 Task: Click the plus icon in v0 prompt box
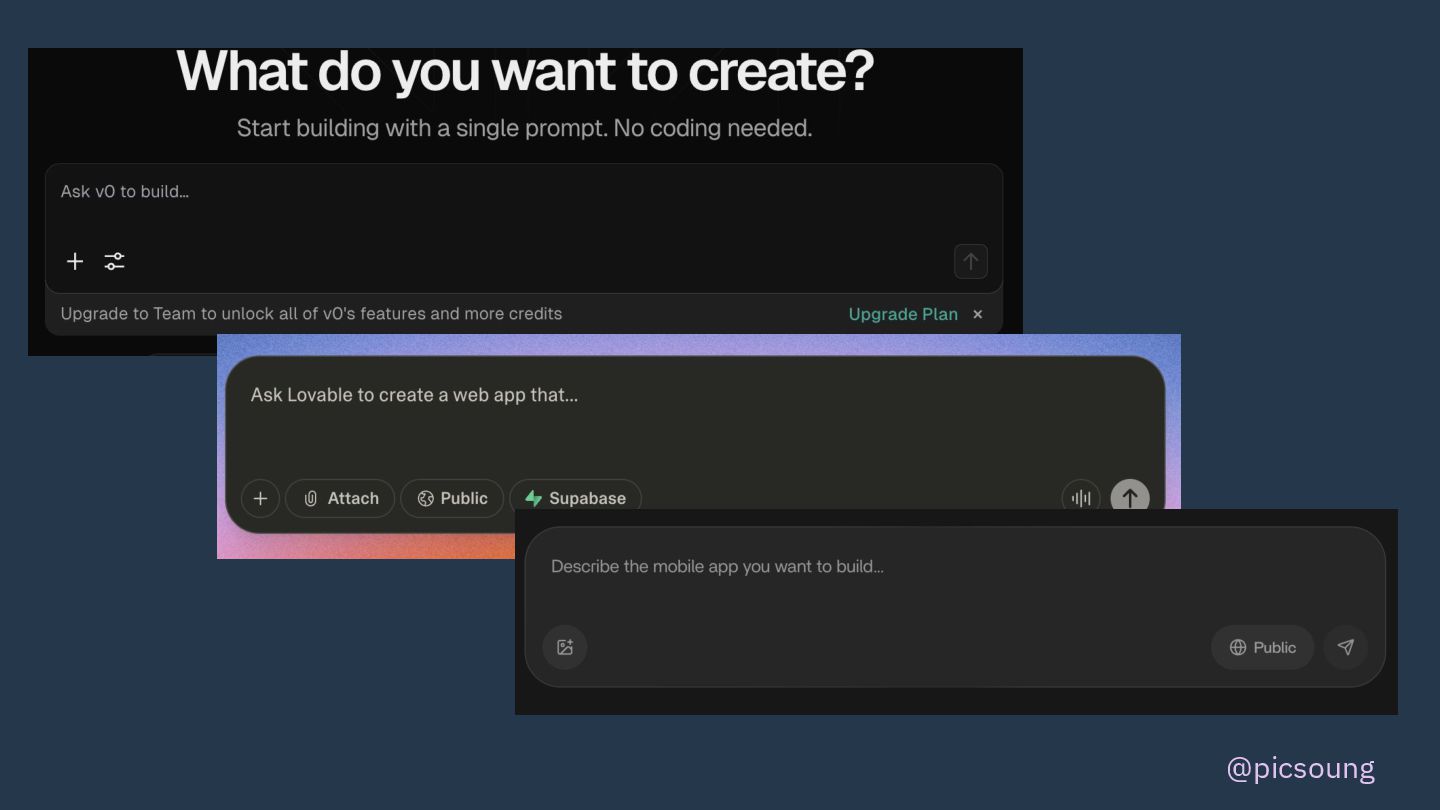[75, 261]
